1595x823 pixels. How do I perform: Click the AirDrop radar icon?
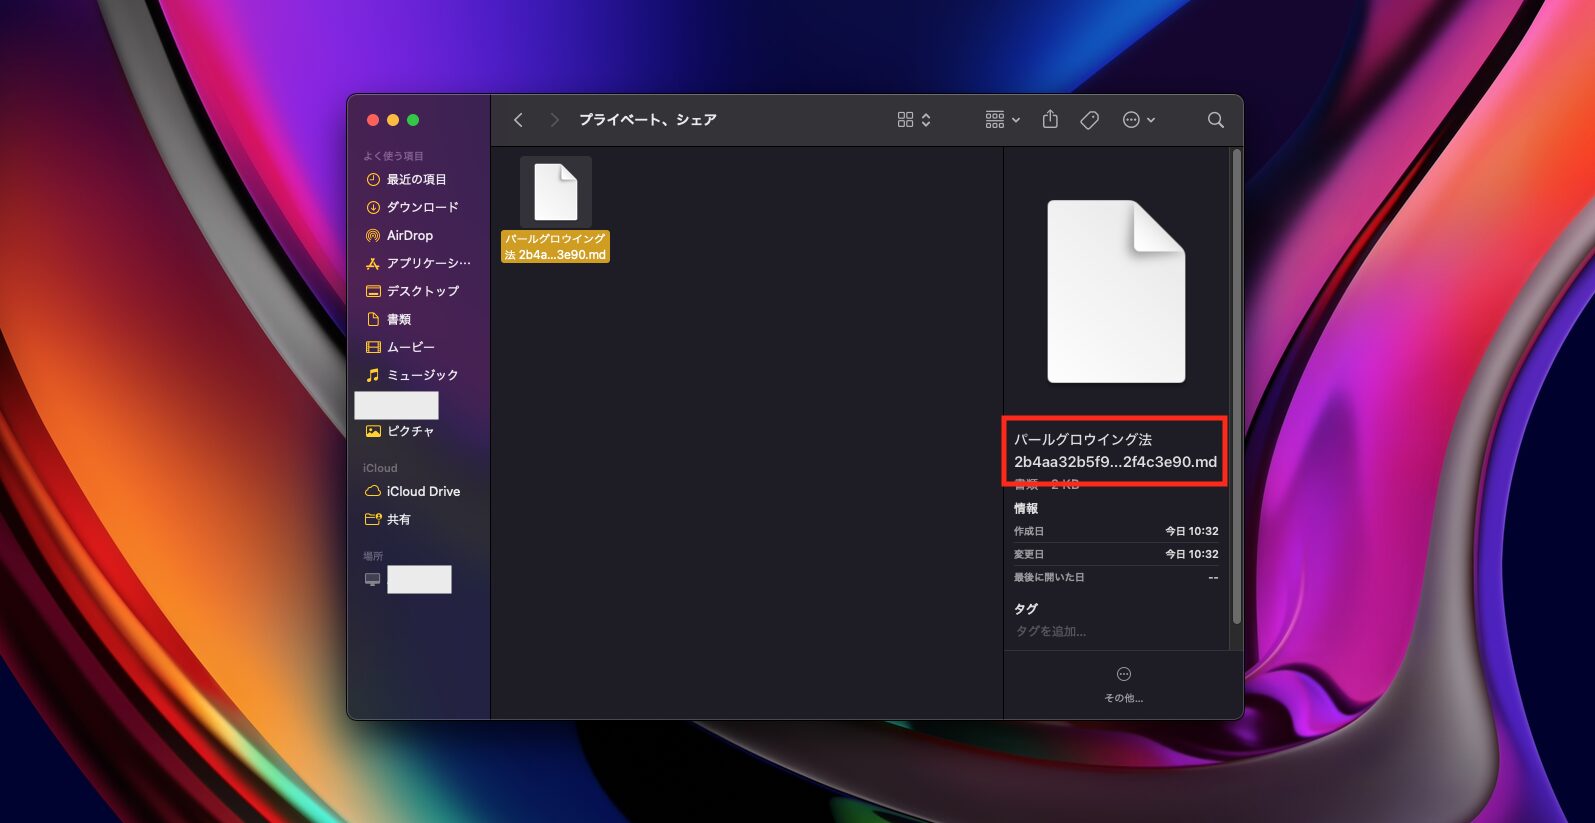click(373, 235)
